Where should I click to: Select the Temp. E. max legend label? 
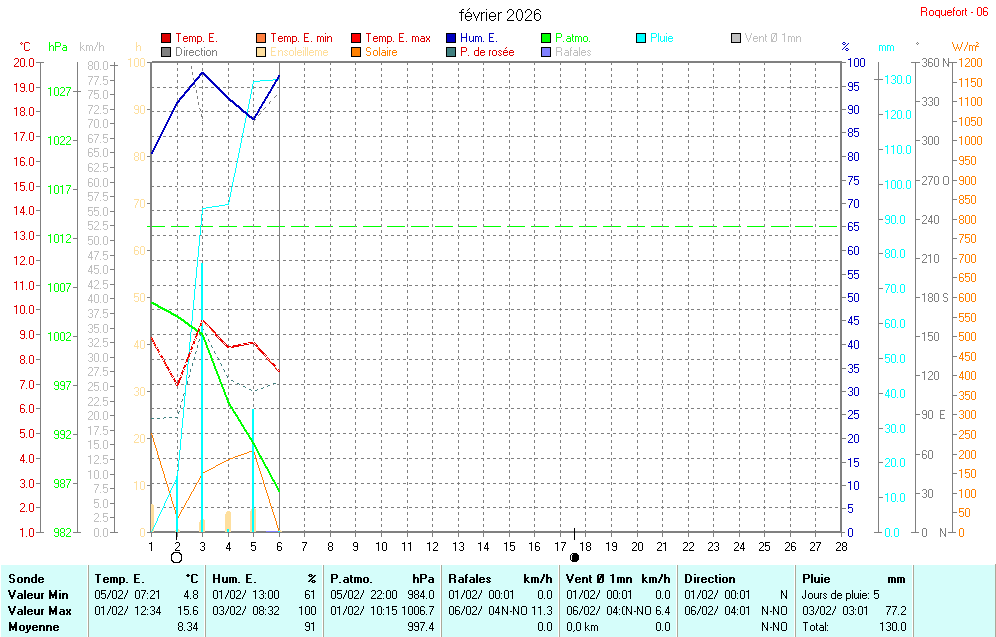click(x=397, y=39)
